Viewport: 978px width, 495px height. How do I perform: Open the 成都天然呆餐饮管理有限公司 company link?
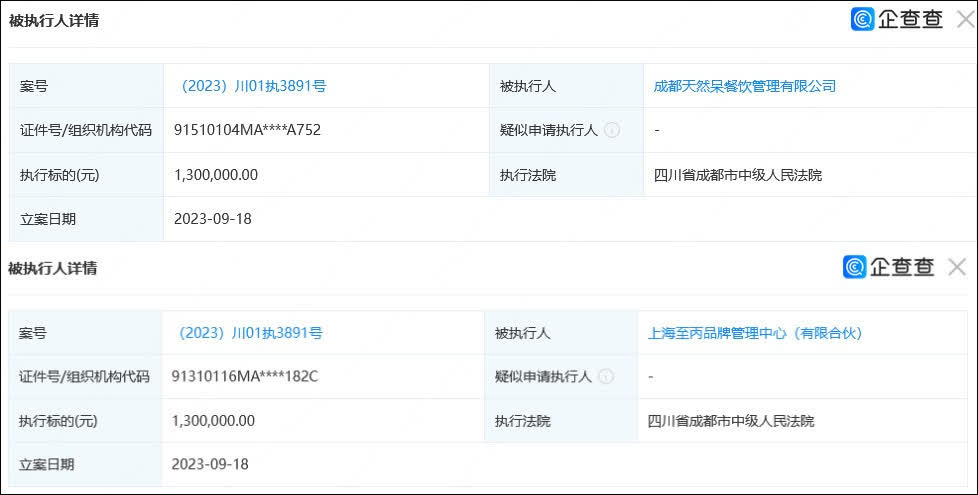click(x=744, y=86)
